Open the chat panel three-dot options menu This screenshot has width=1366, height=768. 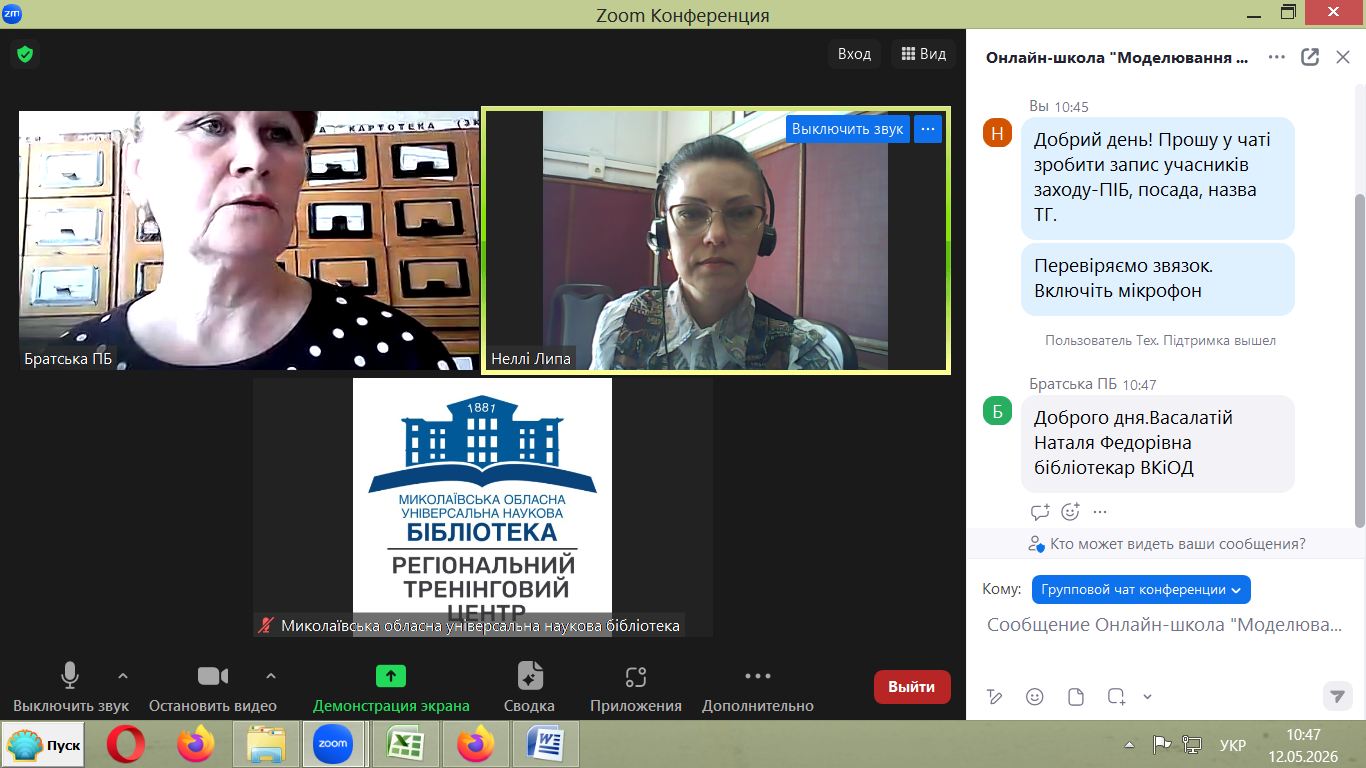pyautogui.click(x=1277, y=57)
